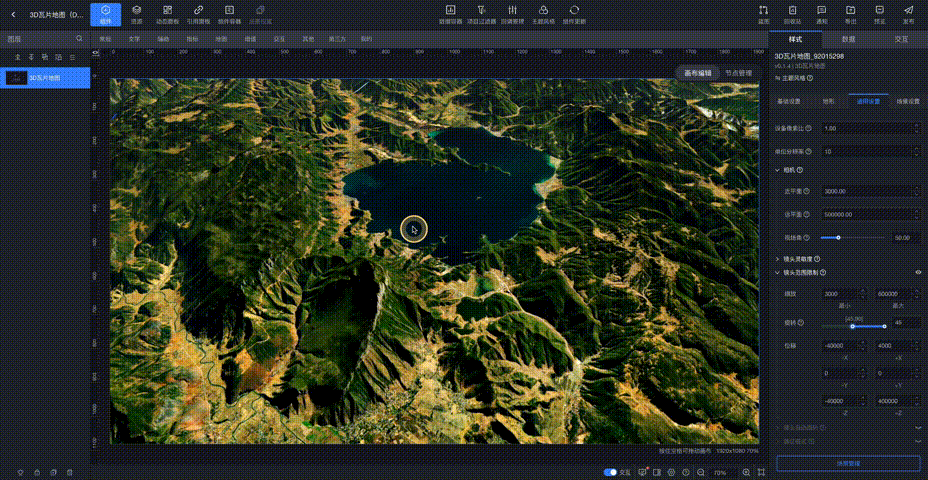
Task: Go back with the left arrow icon
Action: click(x=13, y=14)
